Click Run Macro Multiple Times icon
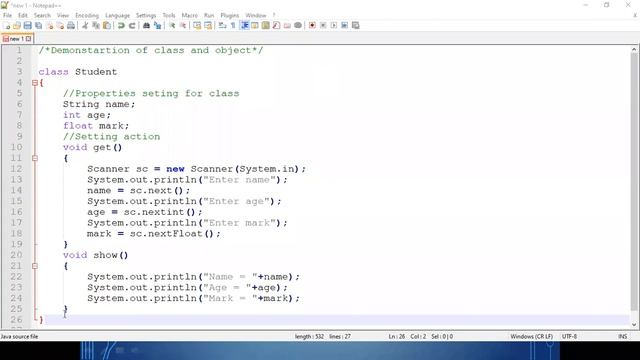Image resolution: width=640 pixels, height=360 pixels. click(x=344, y=25)
